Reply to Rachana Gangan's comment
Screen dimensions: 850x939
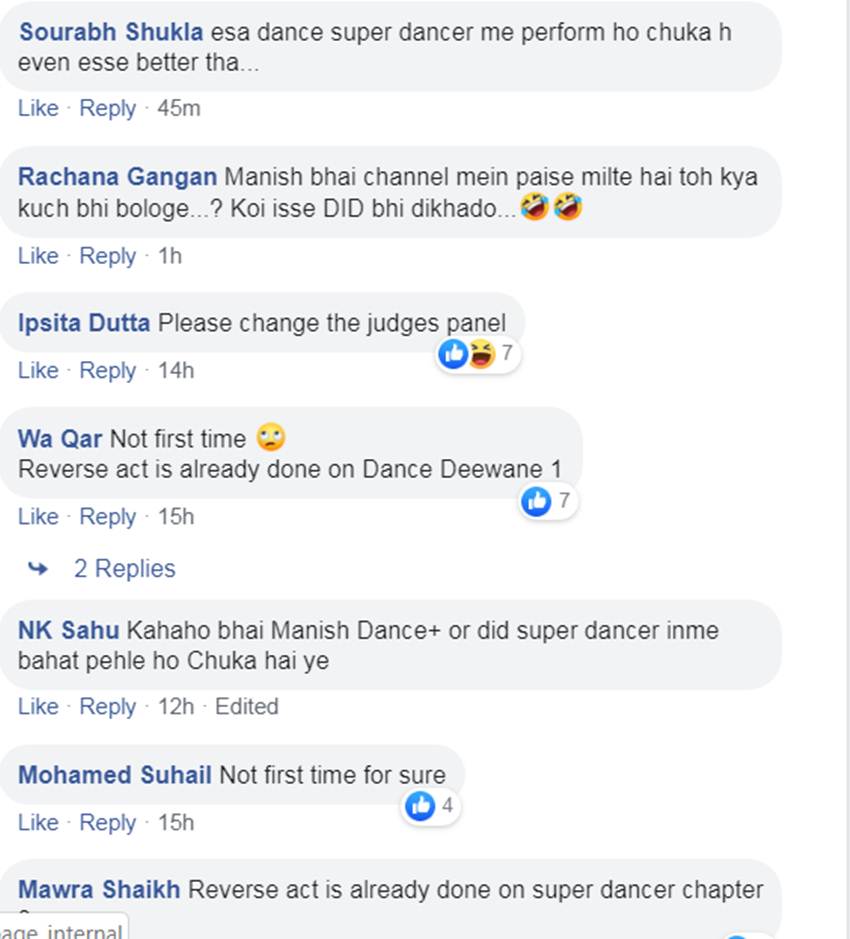108,256
